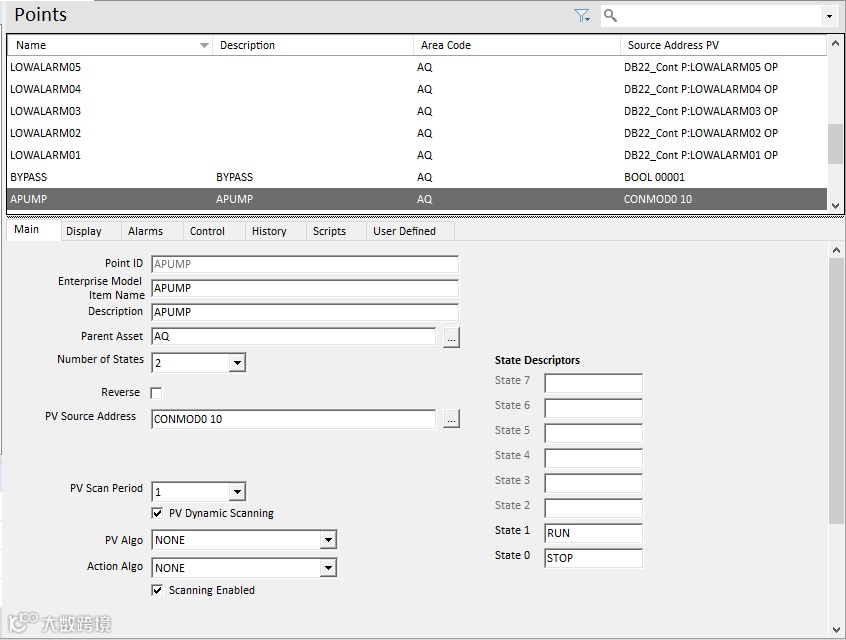
Task: Click the State 7 descriptor field
Action: [593, 383]
